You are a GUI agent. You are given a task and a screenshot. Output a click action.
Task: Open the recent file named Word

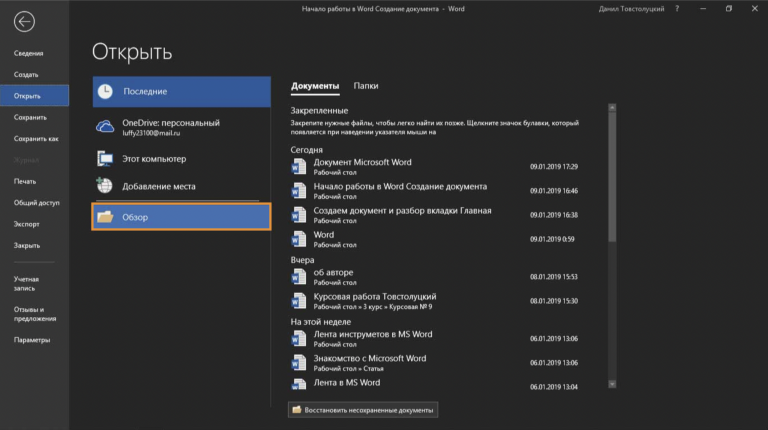(x=436, y=239)
